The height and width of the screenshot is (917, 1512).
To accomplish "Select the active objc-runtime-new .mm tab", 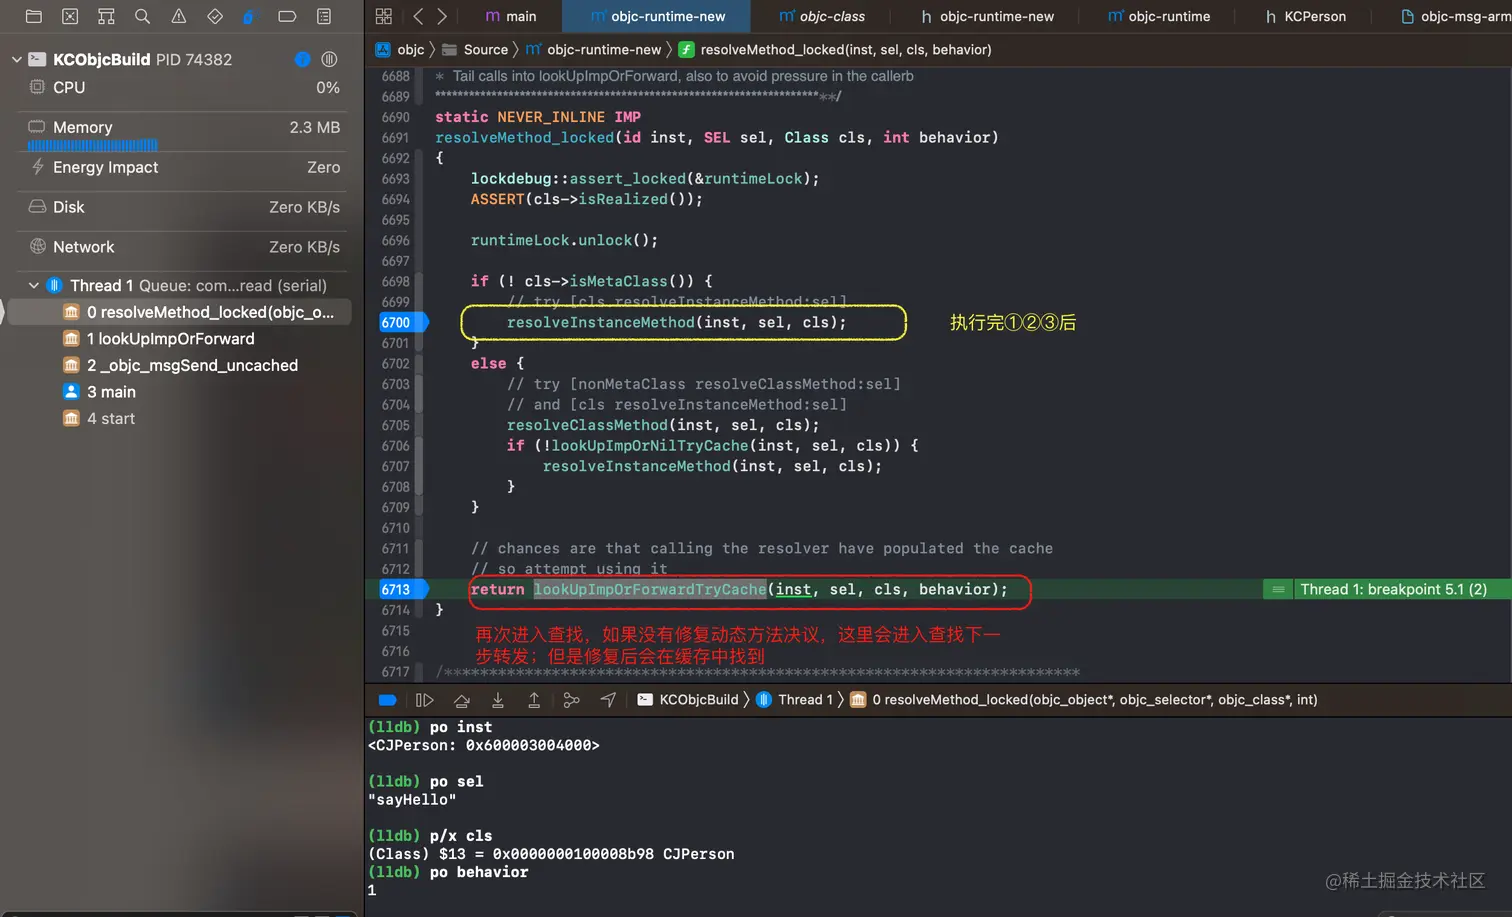I will coord(658,16).
